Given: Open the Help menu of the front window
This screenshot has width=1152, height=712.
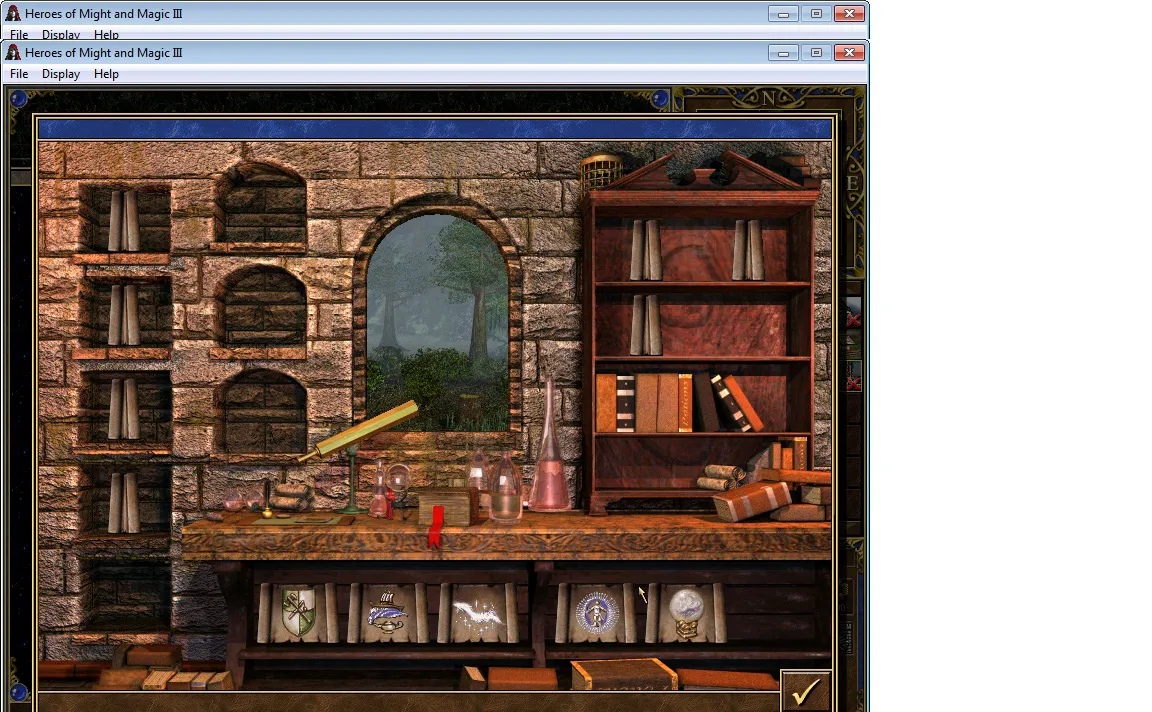Looking at the screenshot, I should pyautogui.click(x=106, y=73).
